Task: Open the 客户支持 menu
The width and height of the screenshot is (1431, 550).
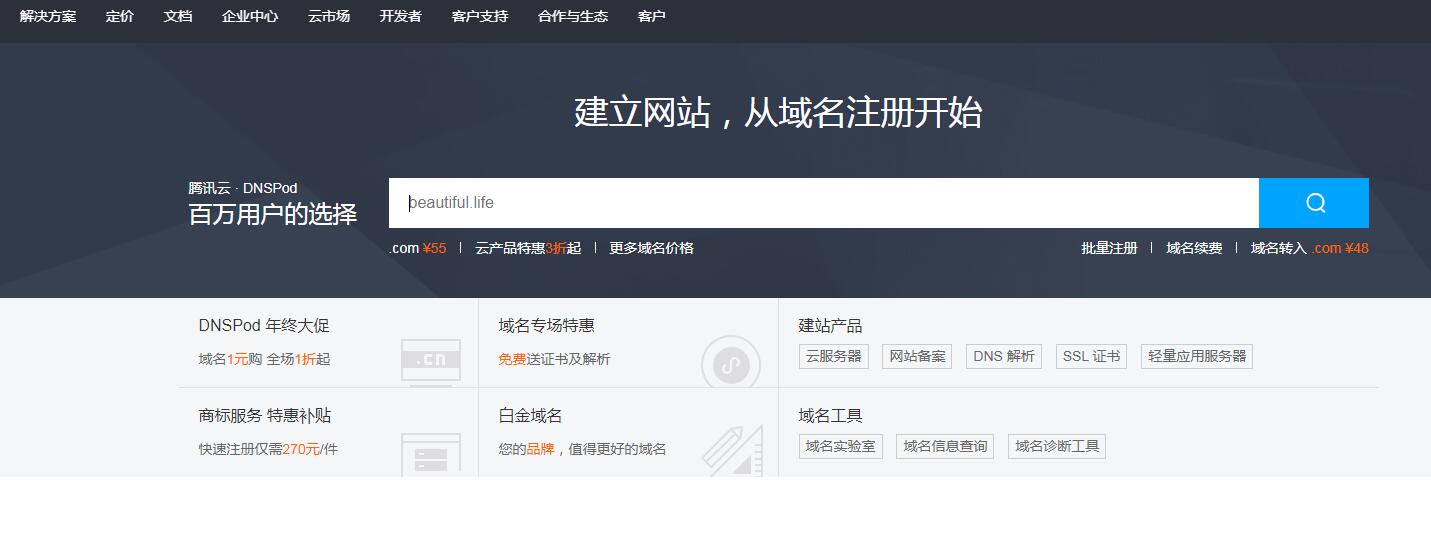Action: (x=480, y=16)
